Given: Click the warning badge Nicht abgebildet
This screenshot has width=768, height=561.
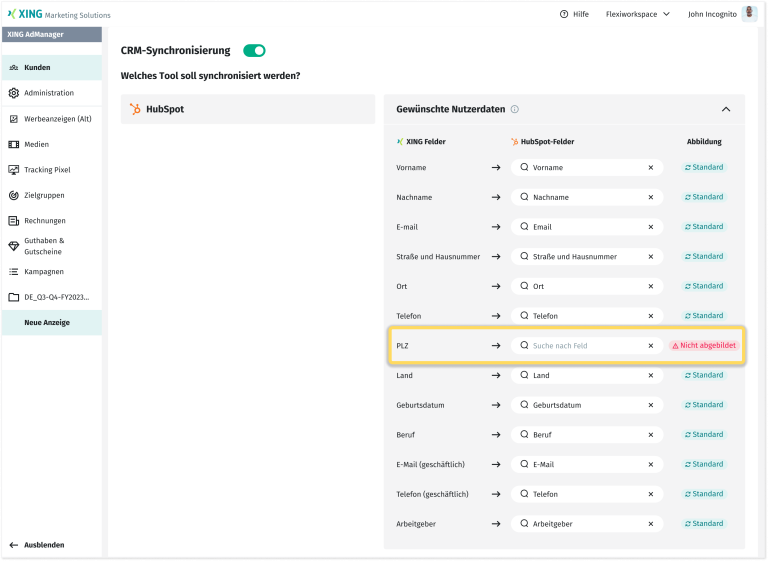Looking at the screenshot, I should 709,346.
